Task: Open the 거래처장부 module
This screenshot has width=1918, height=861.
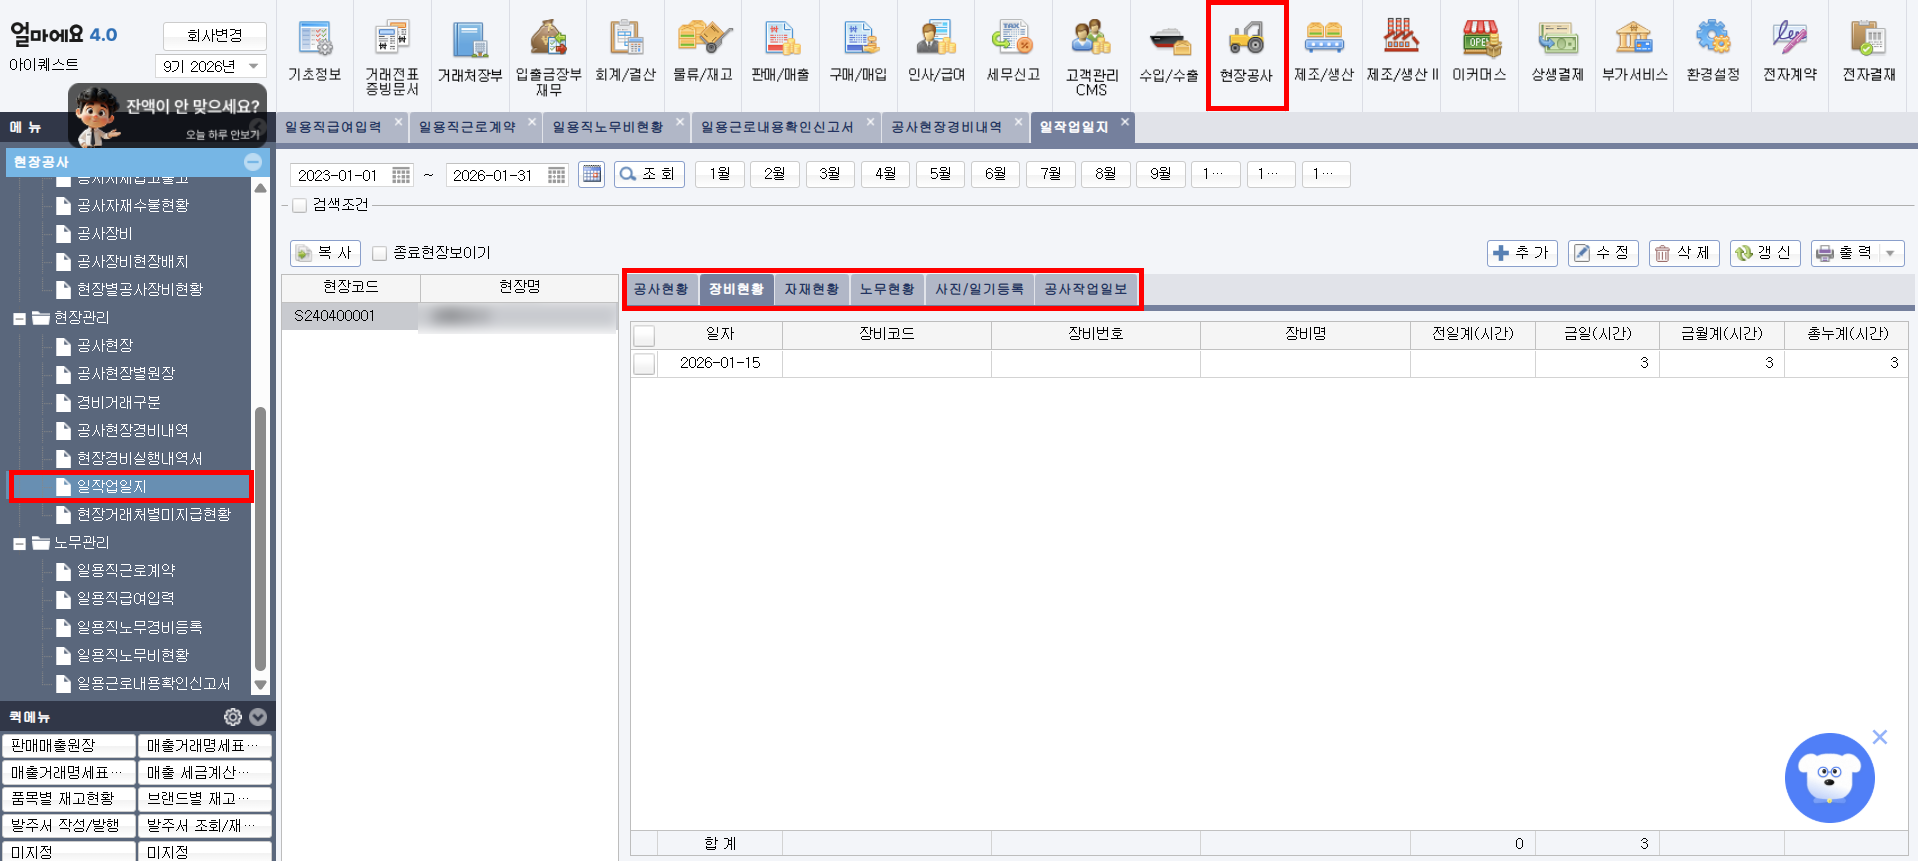Action: coord(470,53)
